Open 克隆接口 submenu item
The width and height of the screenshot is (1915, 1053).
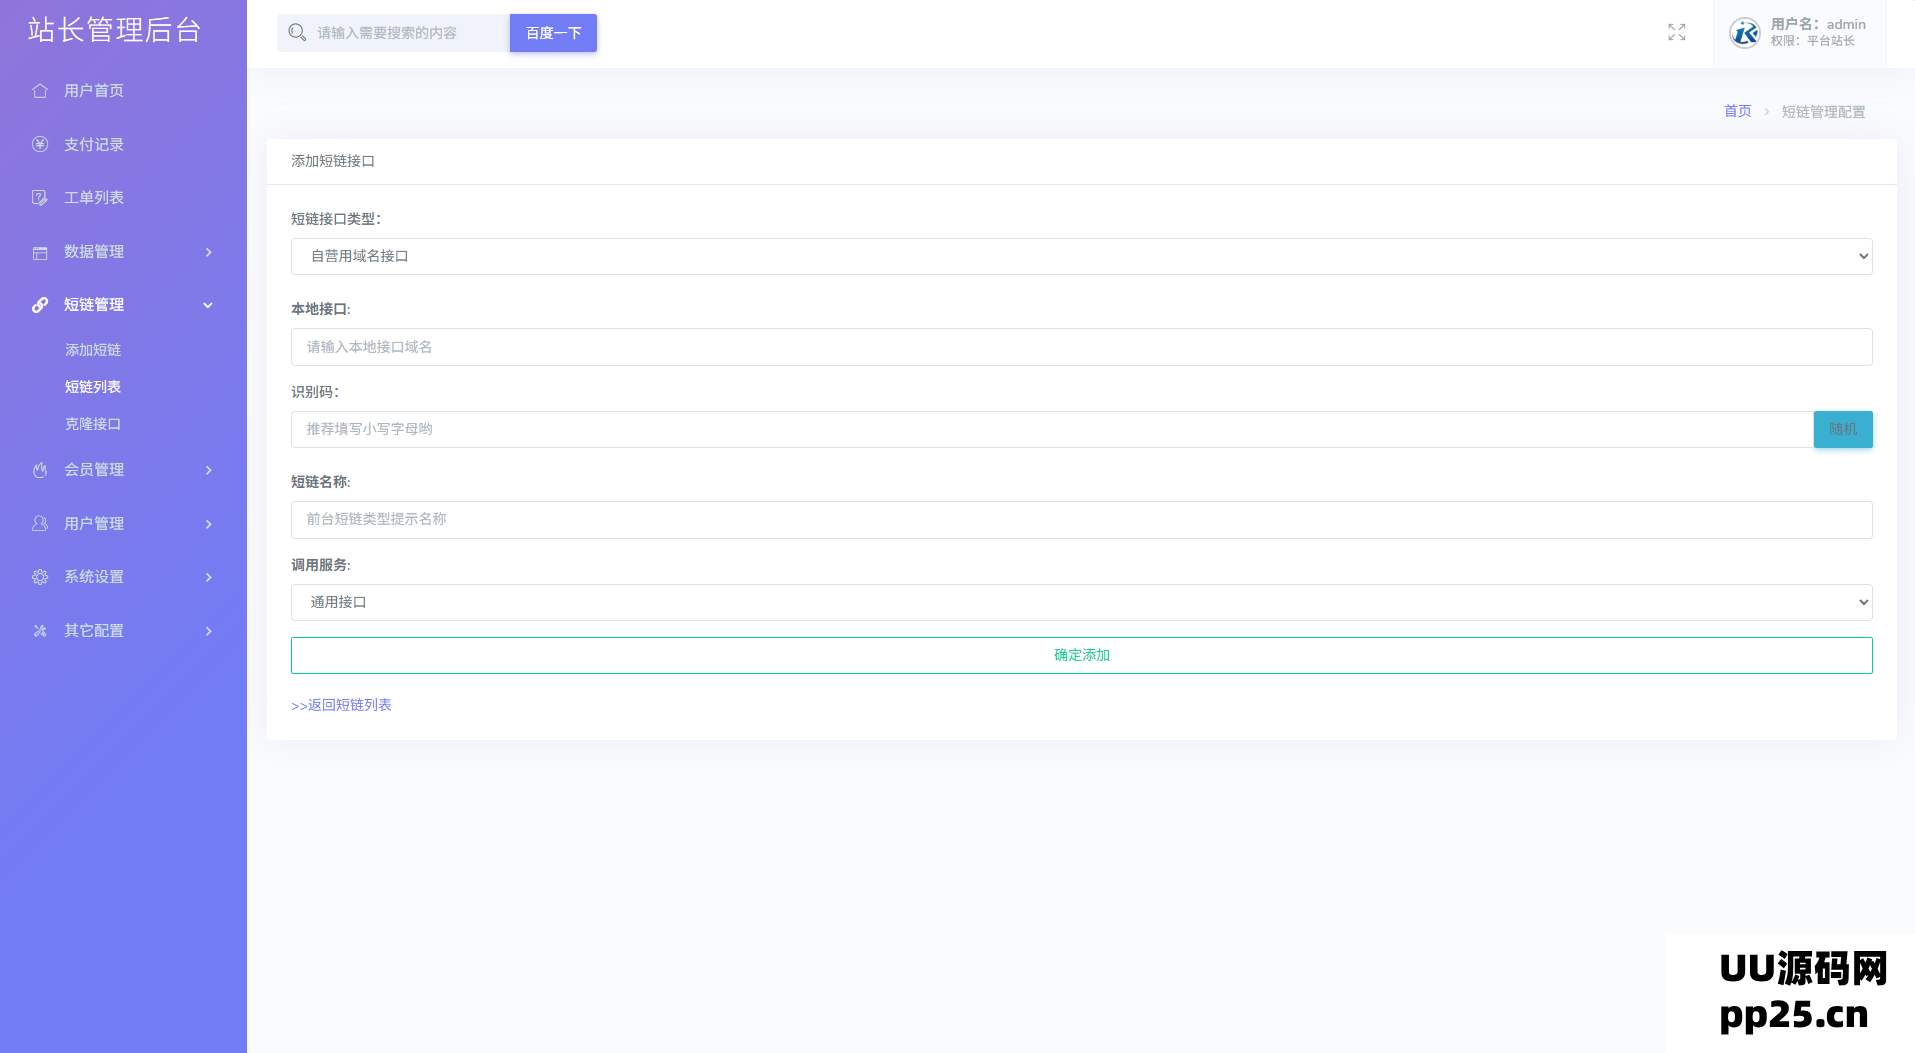pyautogui.click(x=93, y=424)
